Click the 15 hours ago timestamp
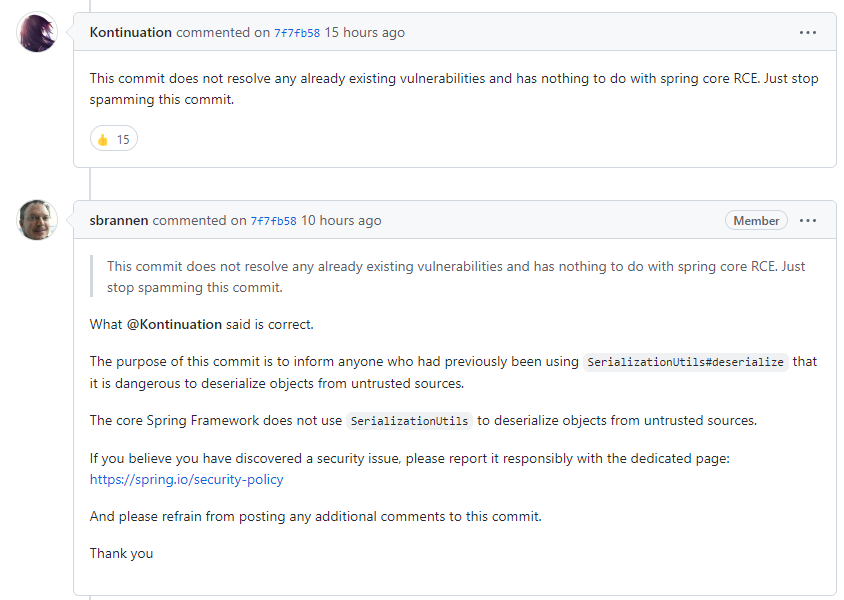 click(x=364, y=32)
